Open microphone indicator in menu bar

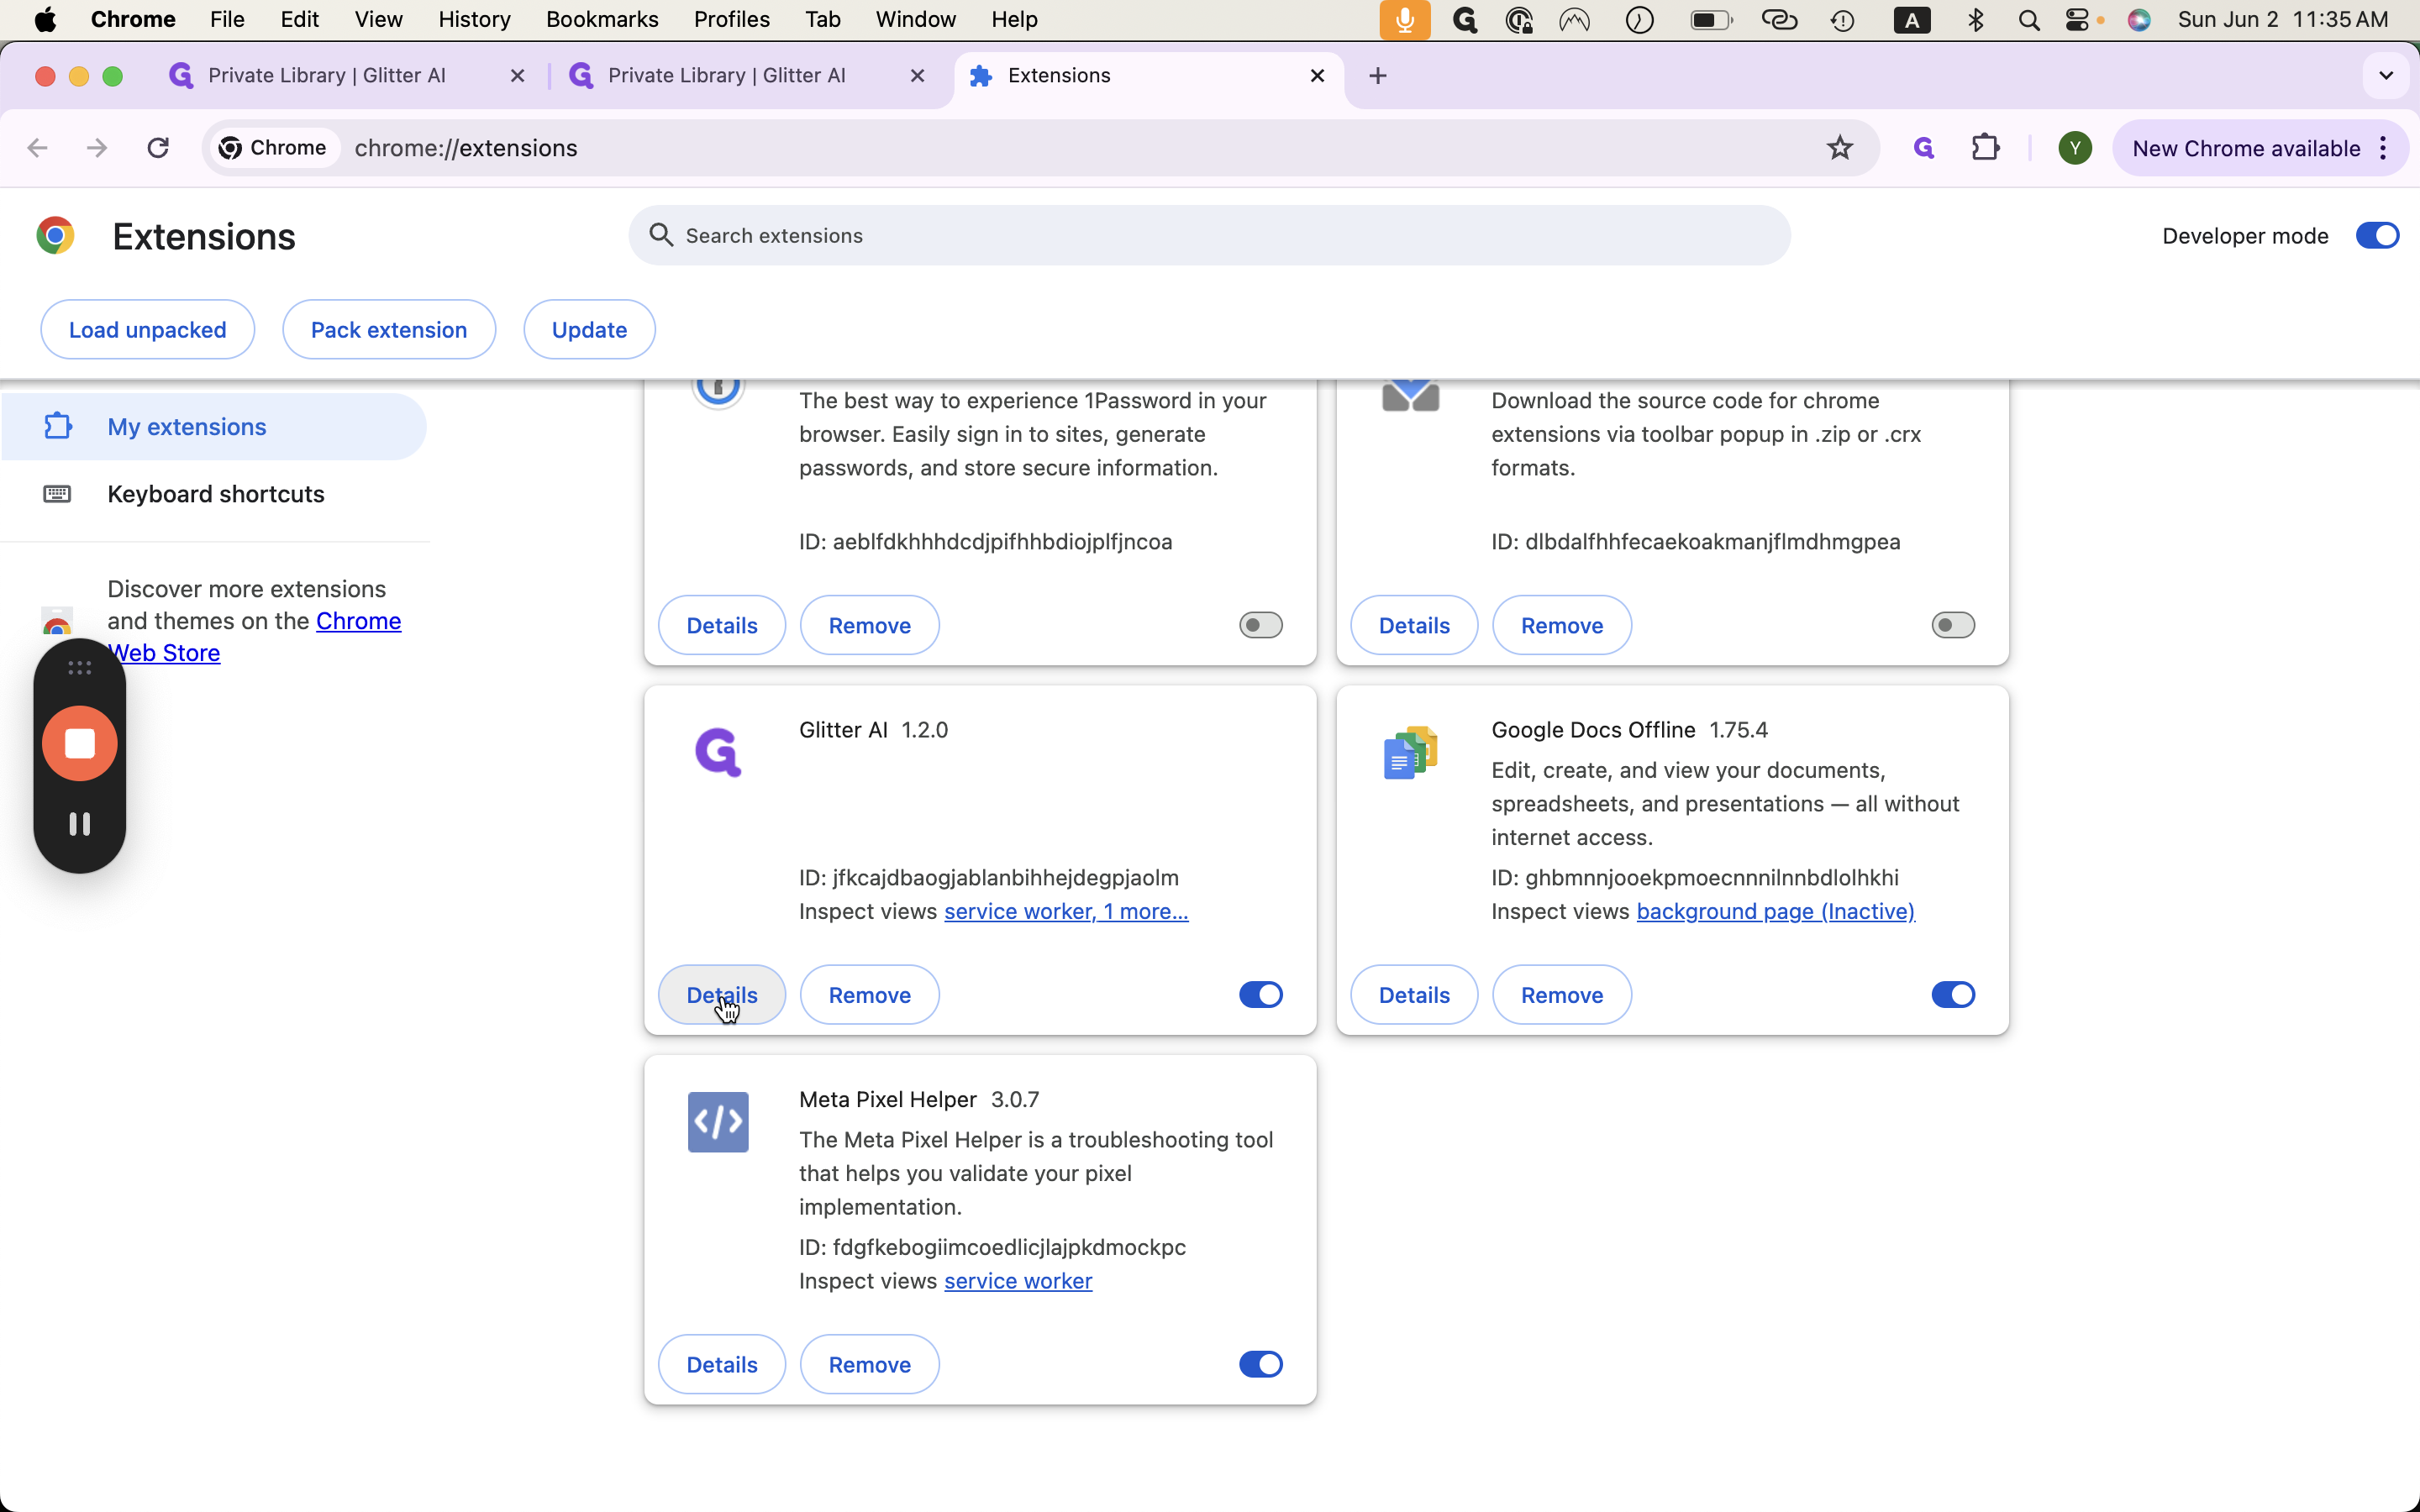pyautogui.click(x=1405, y=20)
